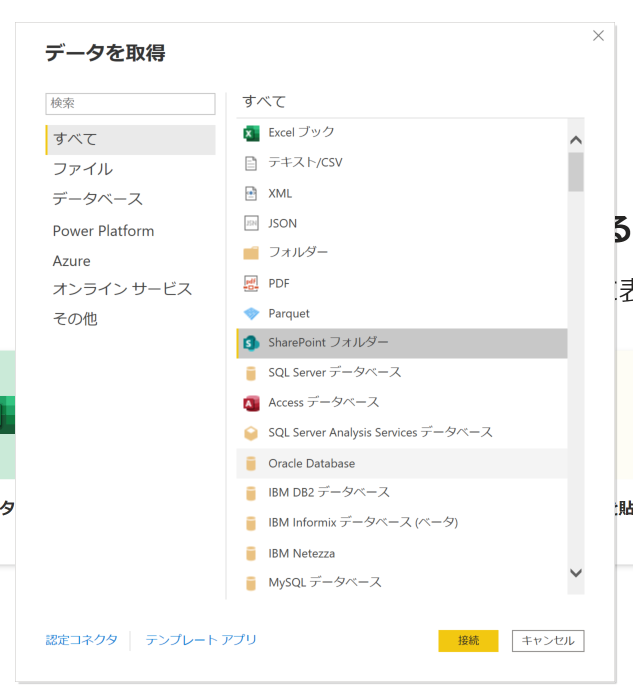Click the テキスト/CSV document icon
The width and height of the screenshot is (633, 699).
[x=251, y=163]
